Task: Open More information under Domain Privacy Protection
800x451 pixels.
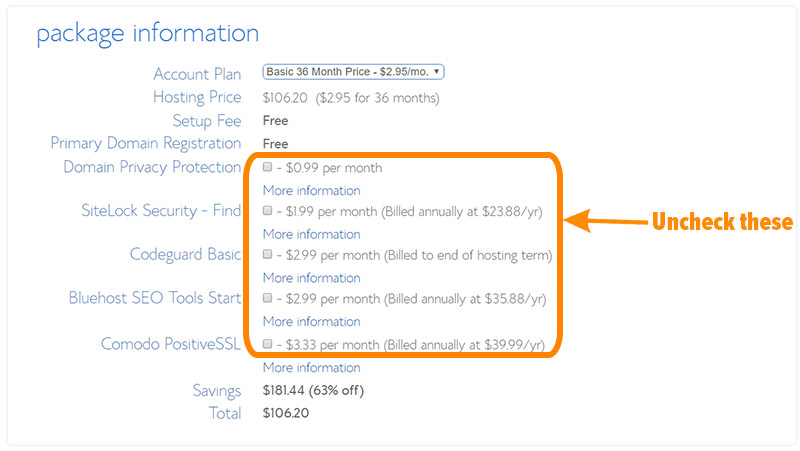Action: pos(311,190)
